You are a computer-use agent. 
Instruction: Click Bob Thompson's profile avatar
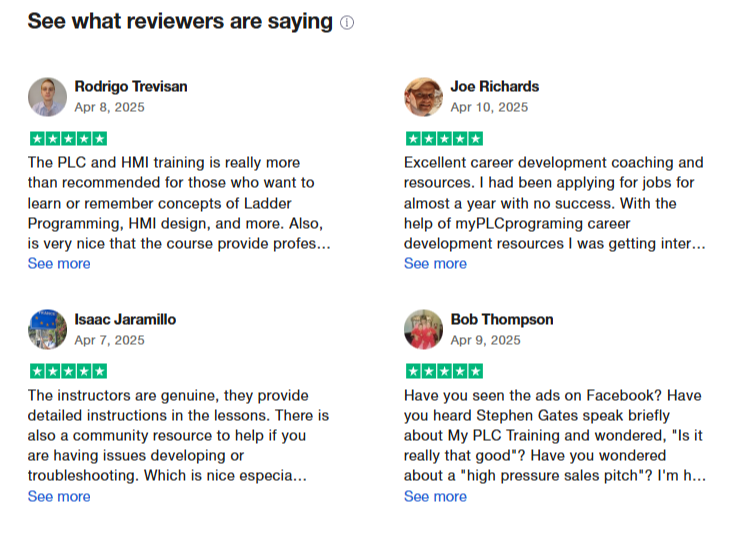[423, 330]
